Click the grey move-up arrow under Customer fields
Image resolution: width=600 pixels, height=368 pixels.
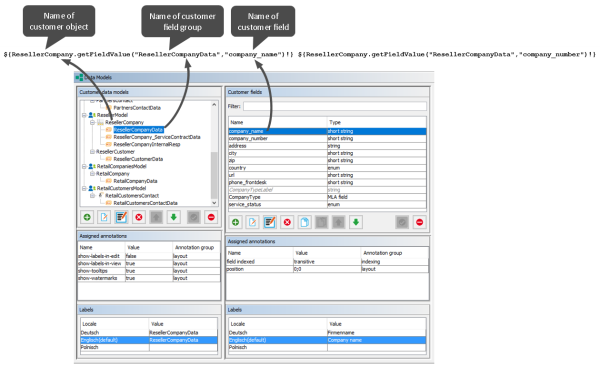[x=339, y=222]
